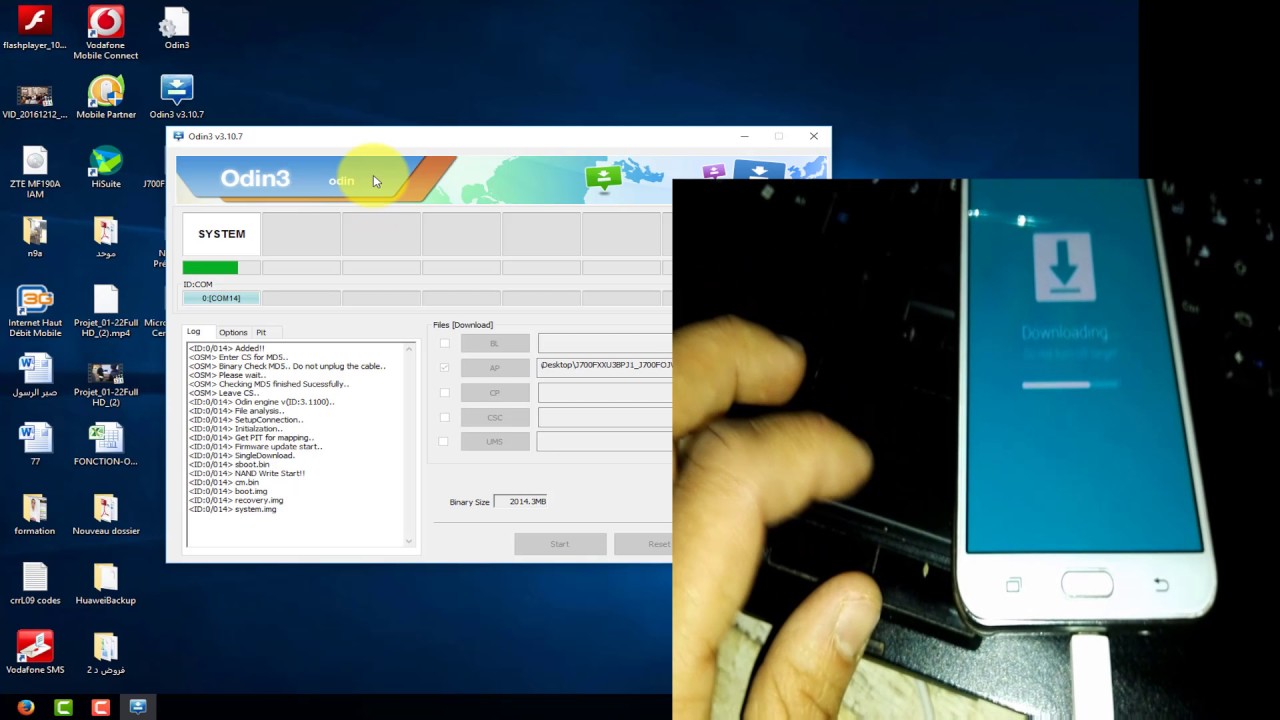Click the UMS file button

tap(495, 441)
